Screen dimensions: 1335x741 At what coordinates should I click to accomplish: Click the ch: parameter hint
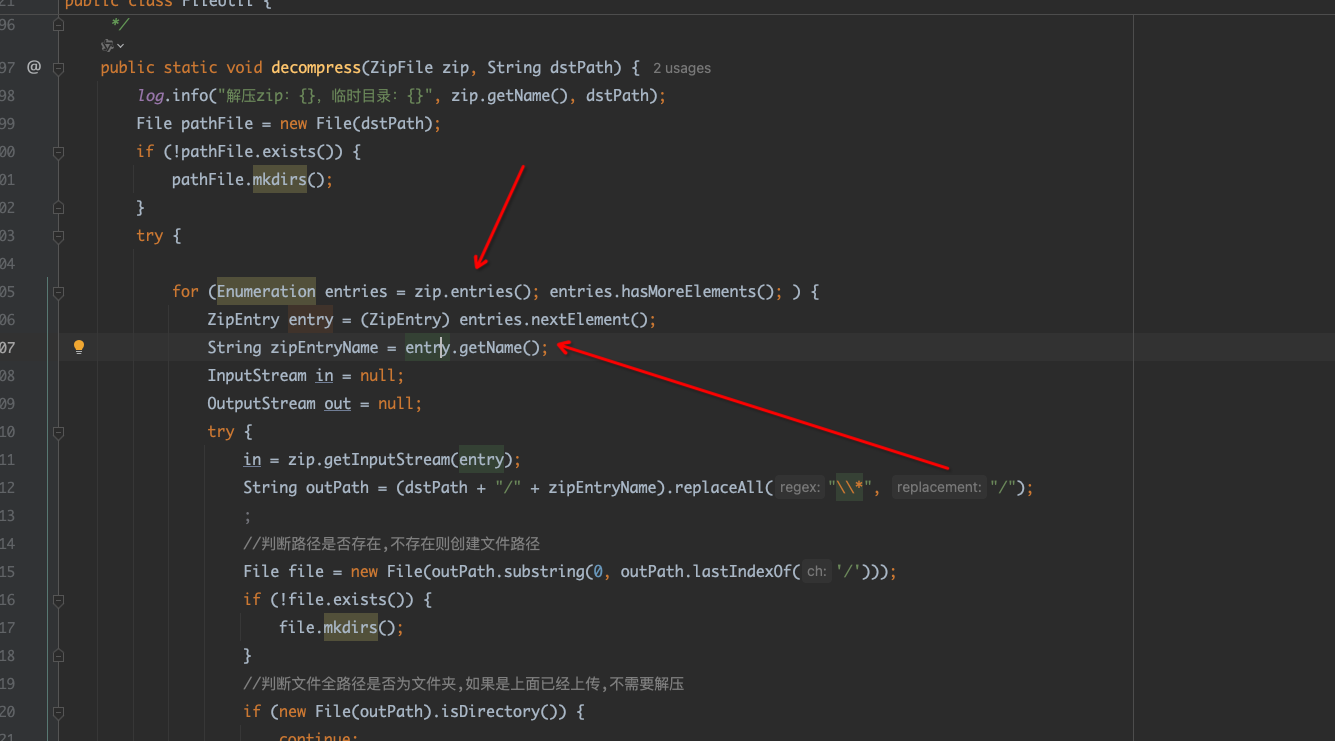(817, 572)
